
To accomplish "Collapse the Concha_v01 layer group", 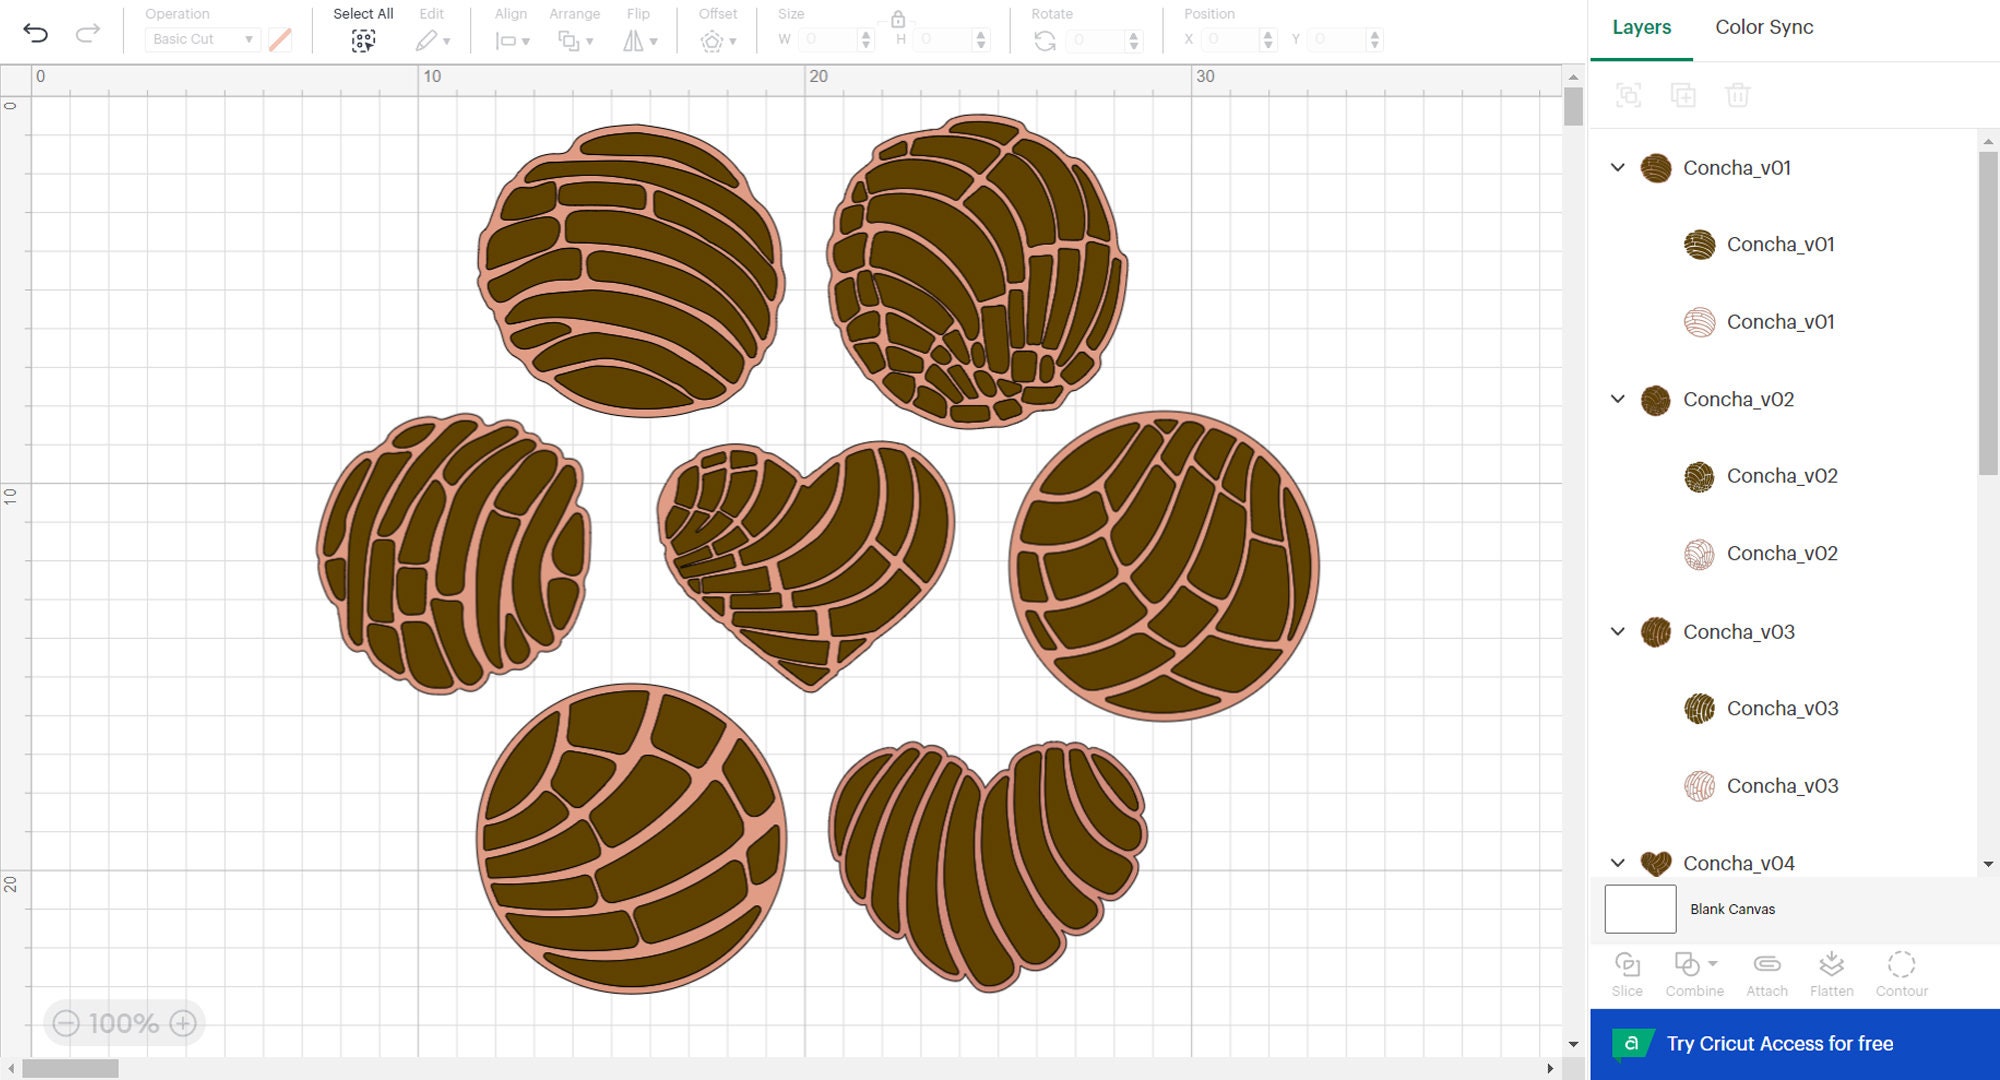I will (x=1617, y=168).
